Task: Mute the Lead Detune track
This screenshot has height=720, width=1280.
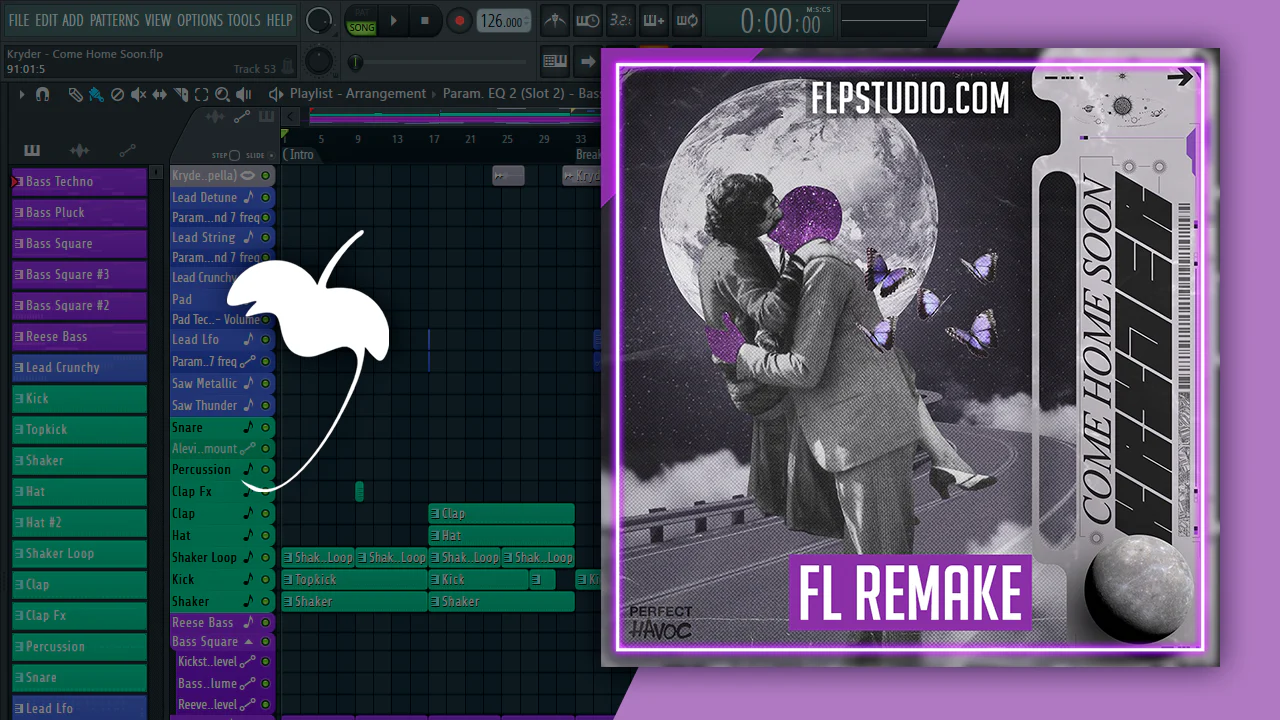Action: tap(266, 198)
